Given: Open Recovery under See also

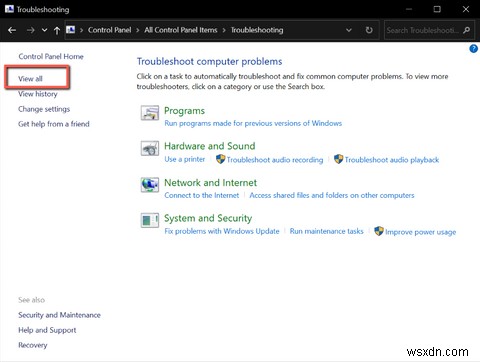Looking at the screenshot, I should coord(33,345).
